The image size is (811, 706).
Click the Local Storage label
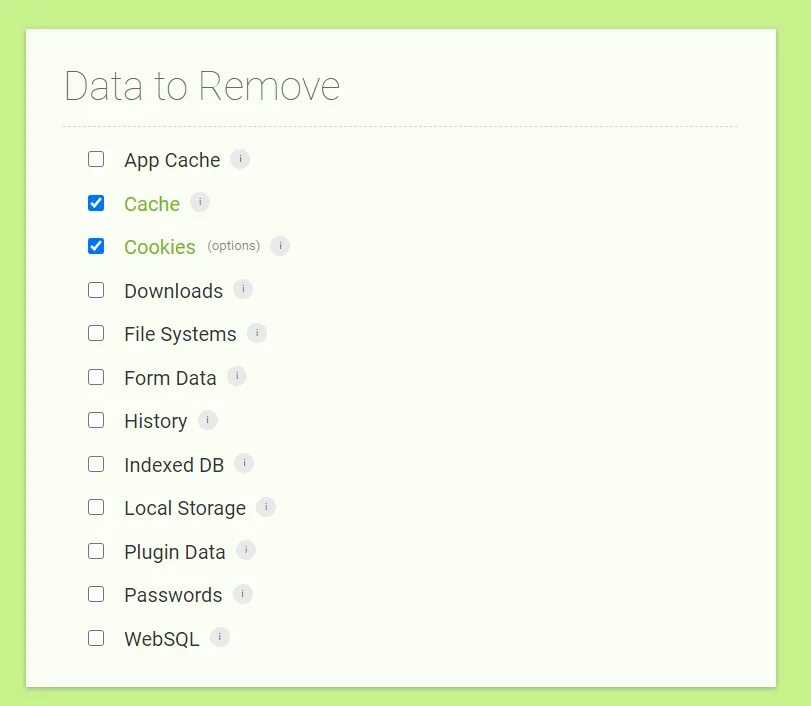184,508
